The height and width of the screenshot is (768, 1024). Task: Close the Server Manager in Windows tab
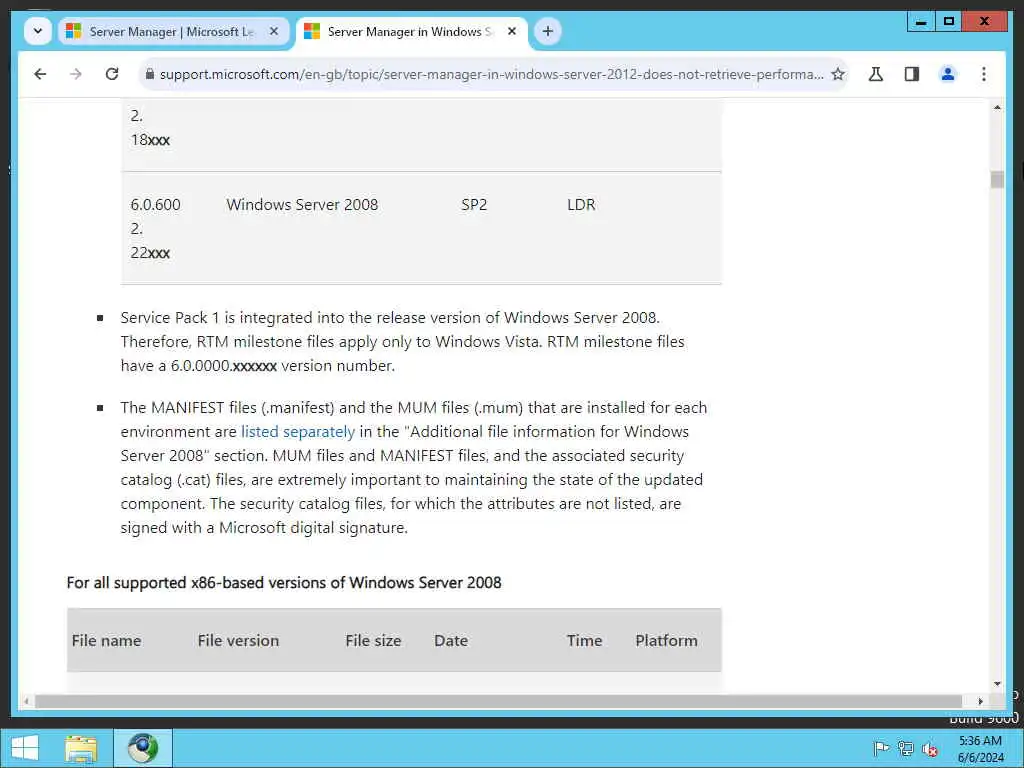click(512, 31)
